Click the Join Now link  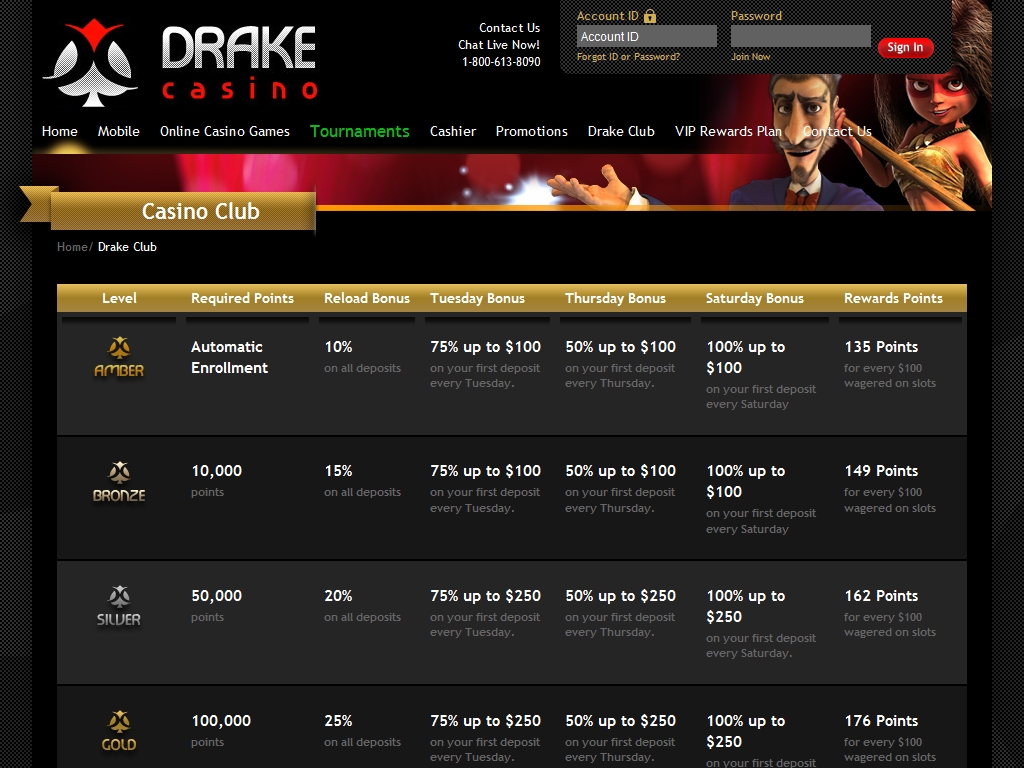point(750,57)
